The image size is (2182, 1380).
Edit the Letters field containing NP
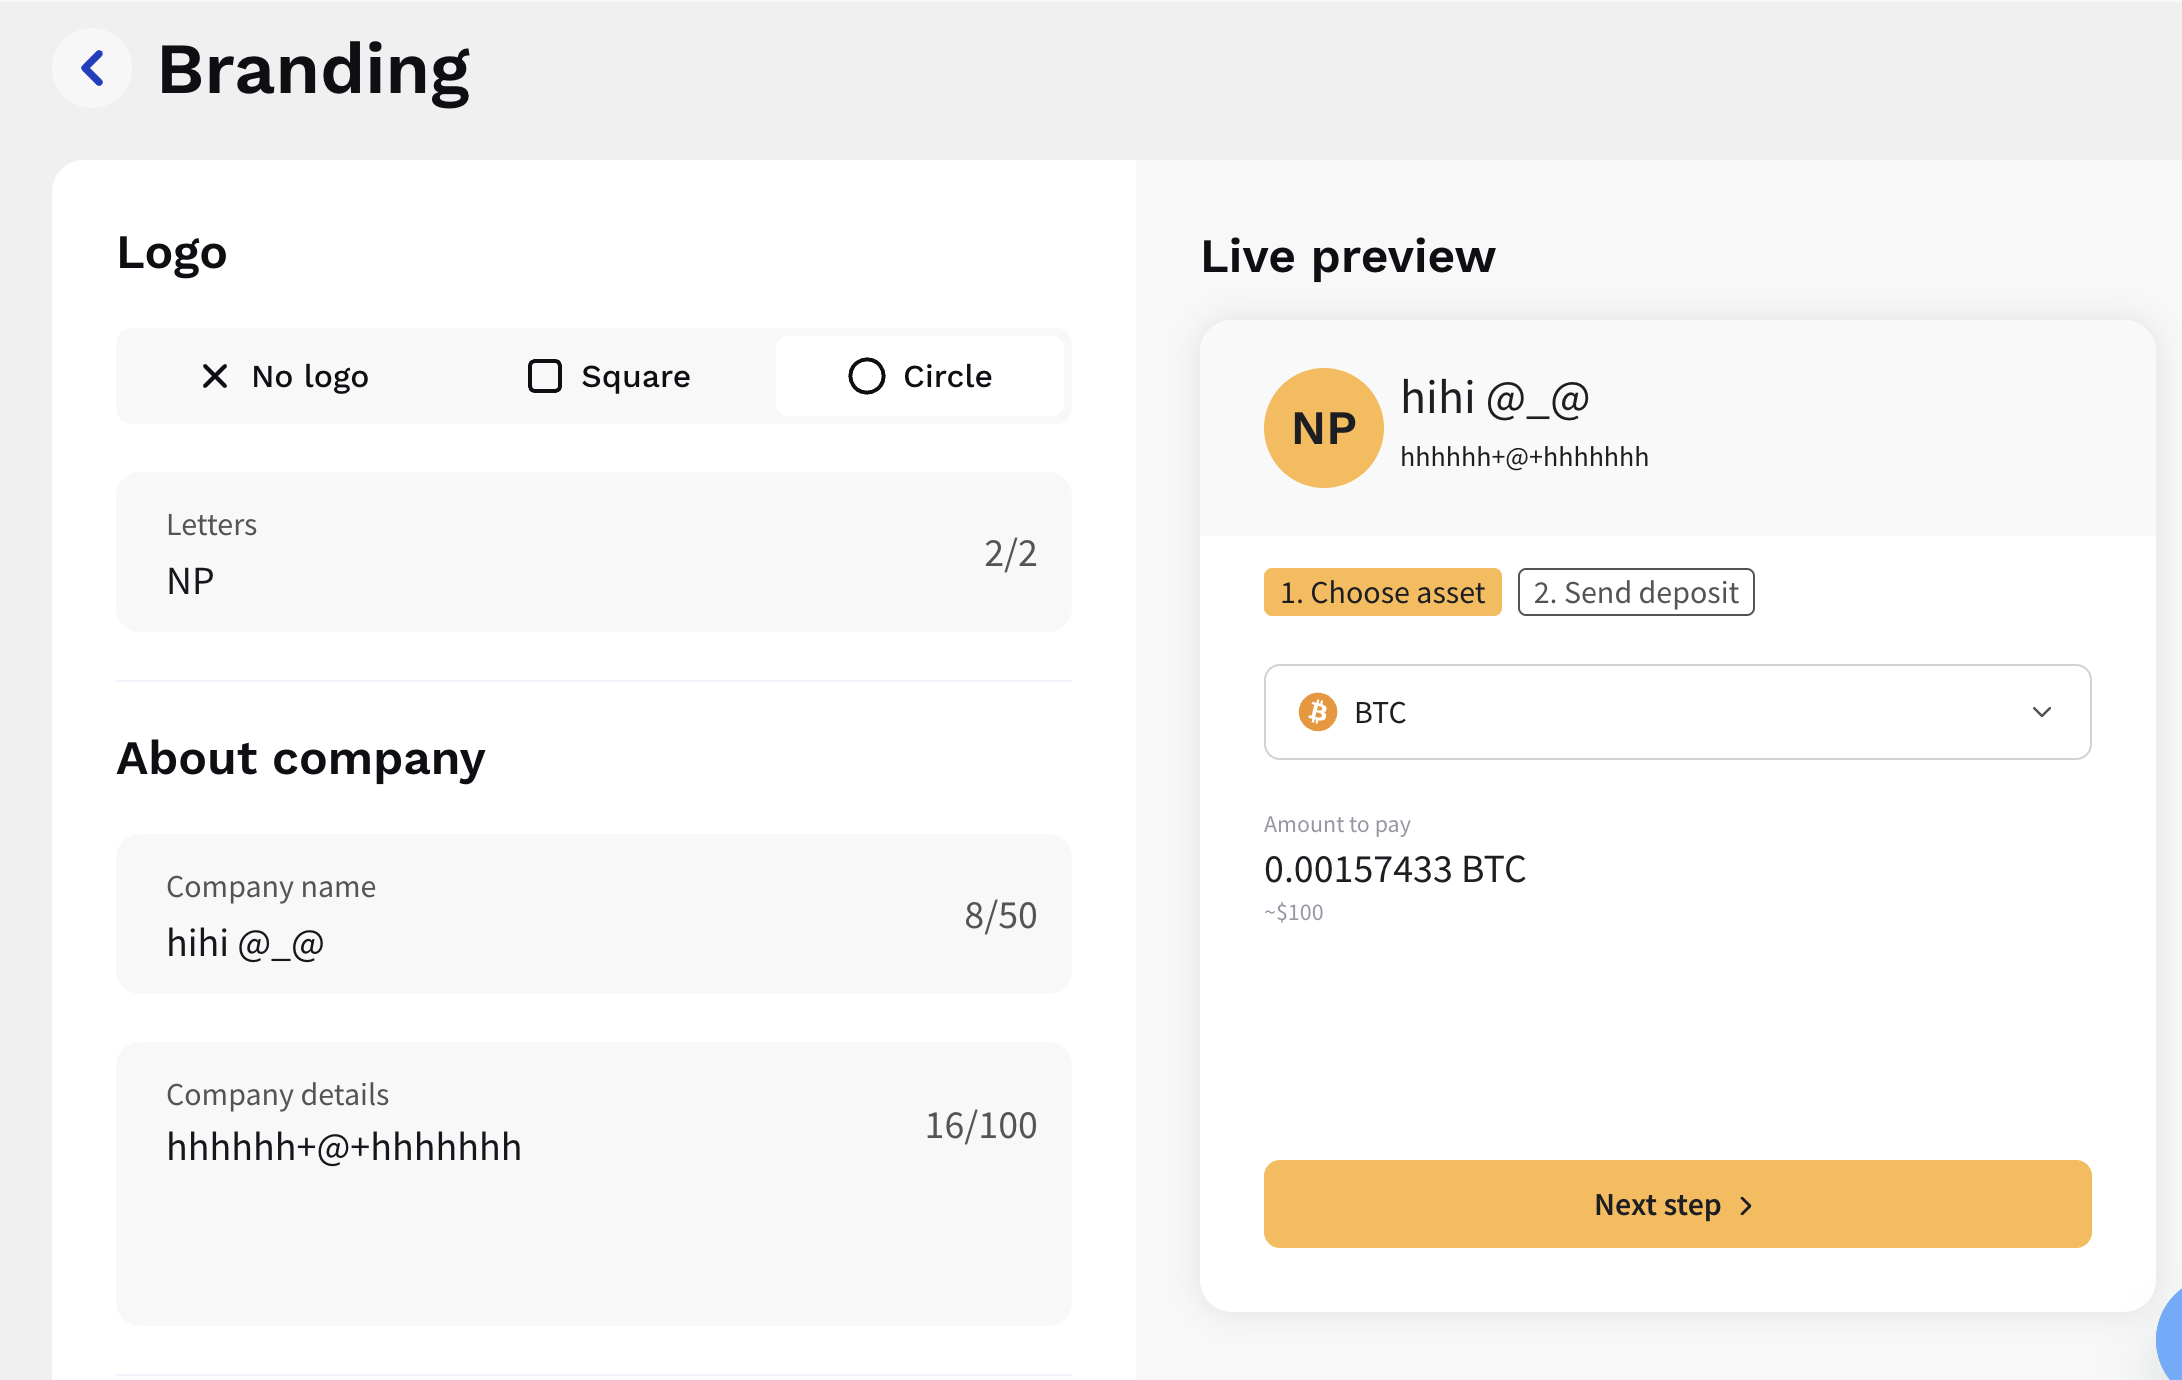coord(594,552)
